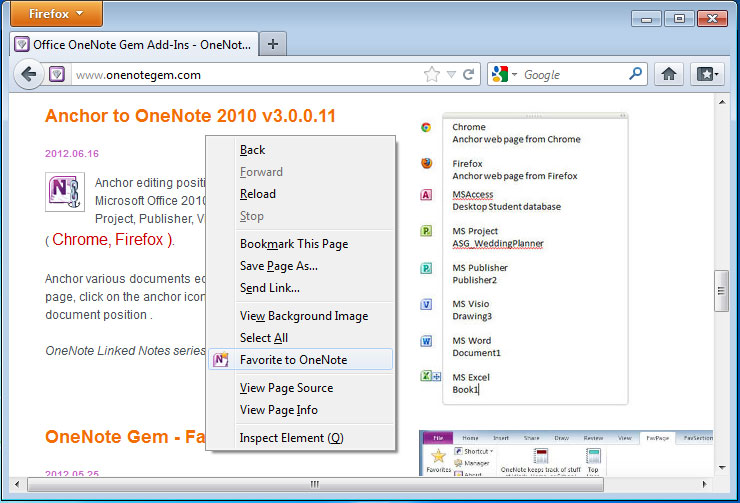Open the URL history dropdown arrow

coord(451,74)
